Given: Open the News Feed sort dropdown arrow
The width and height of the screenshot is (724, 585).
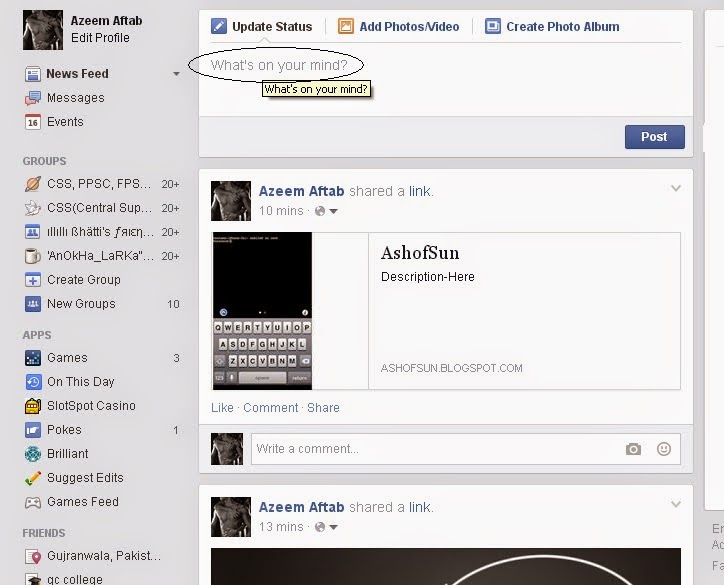Looking at the screenshot, I should (176, 74).
